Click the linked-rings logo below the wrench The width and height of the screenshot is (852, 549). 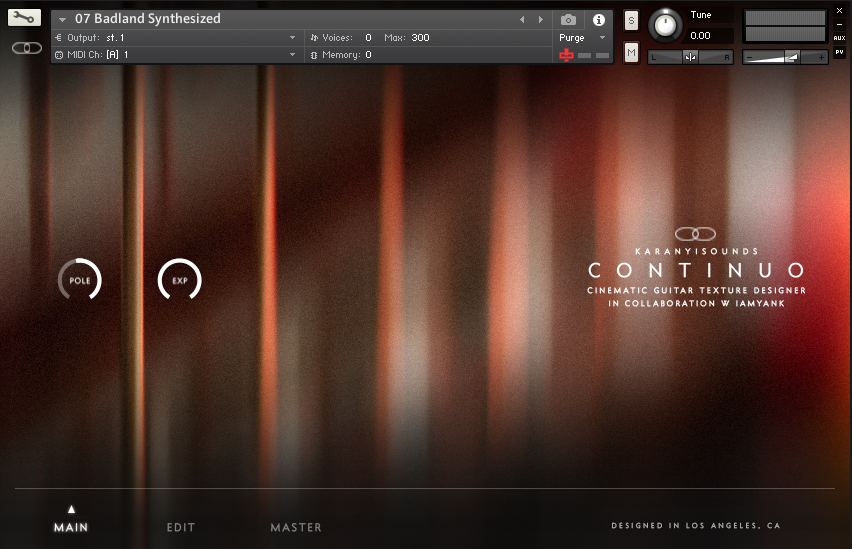click(x=27, y=48)
